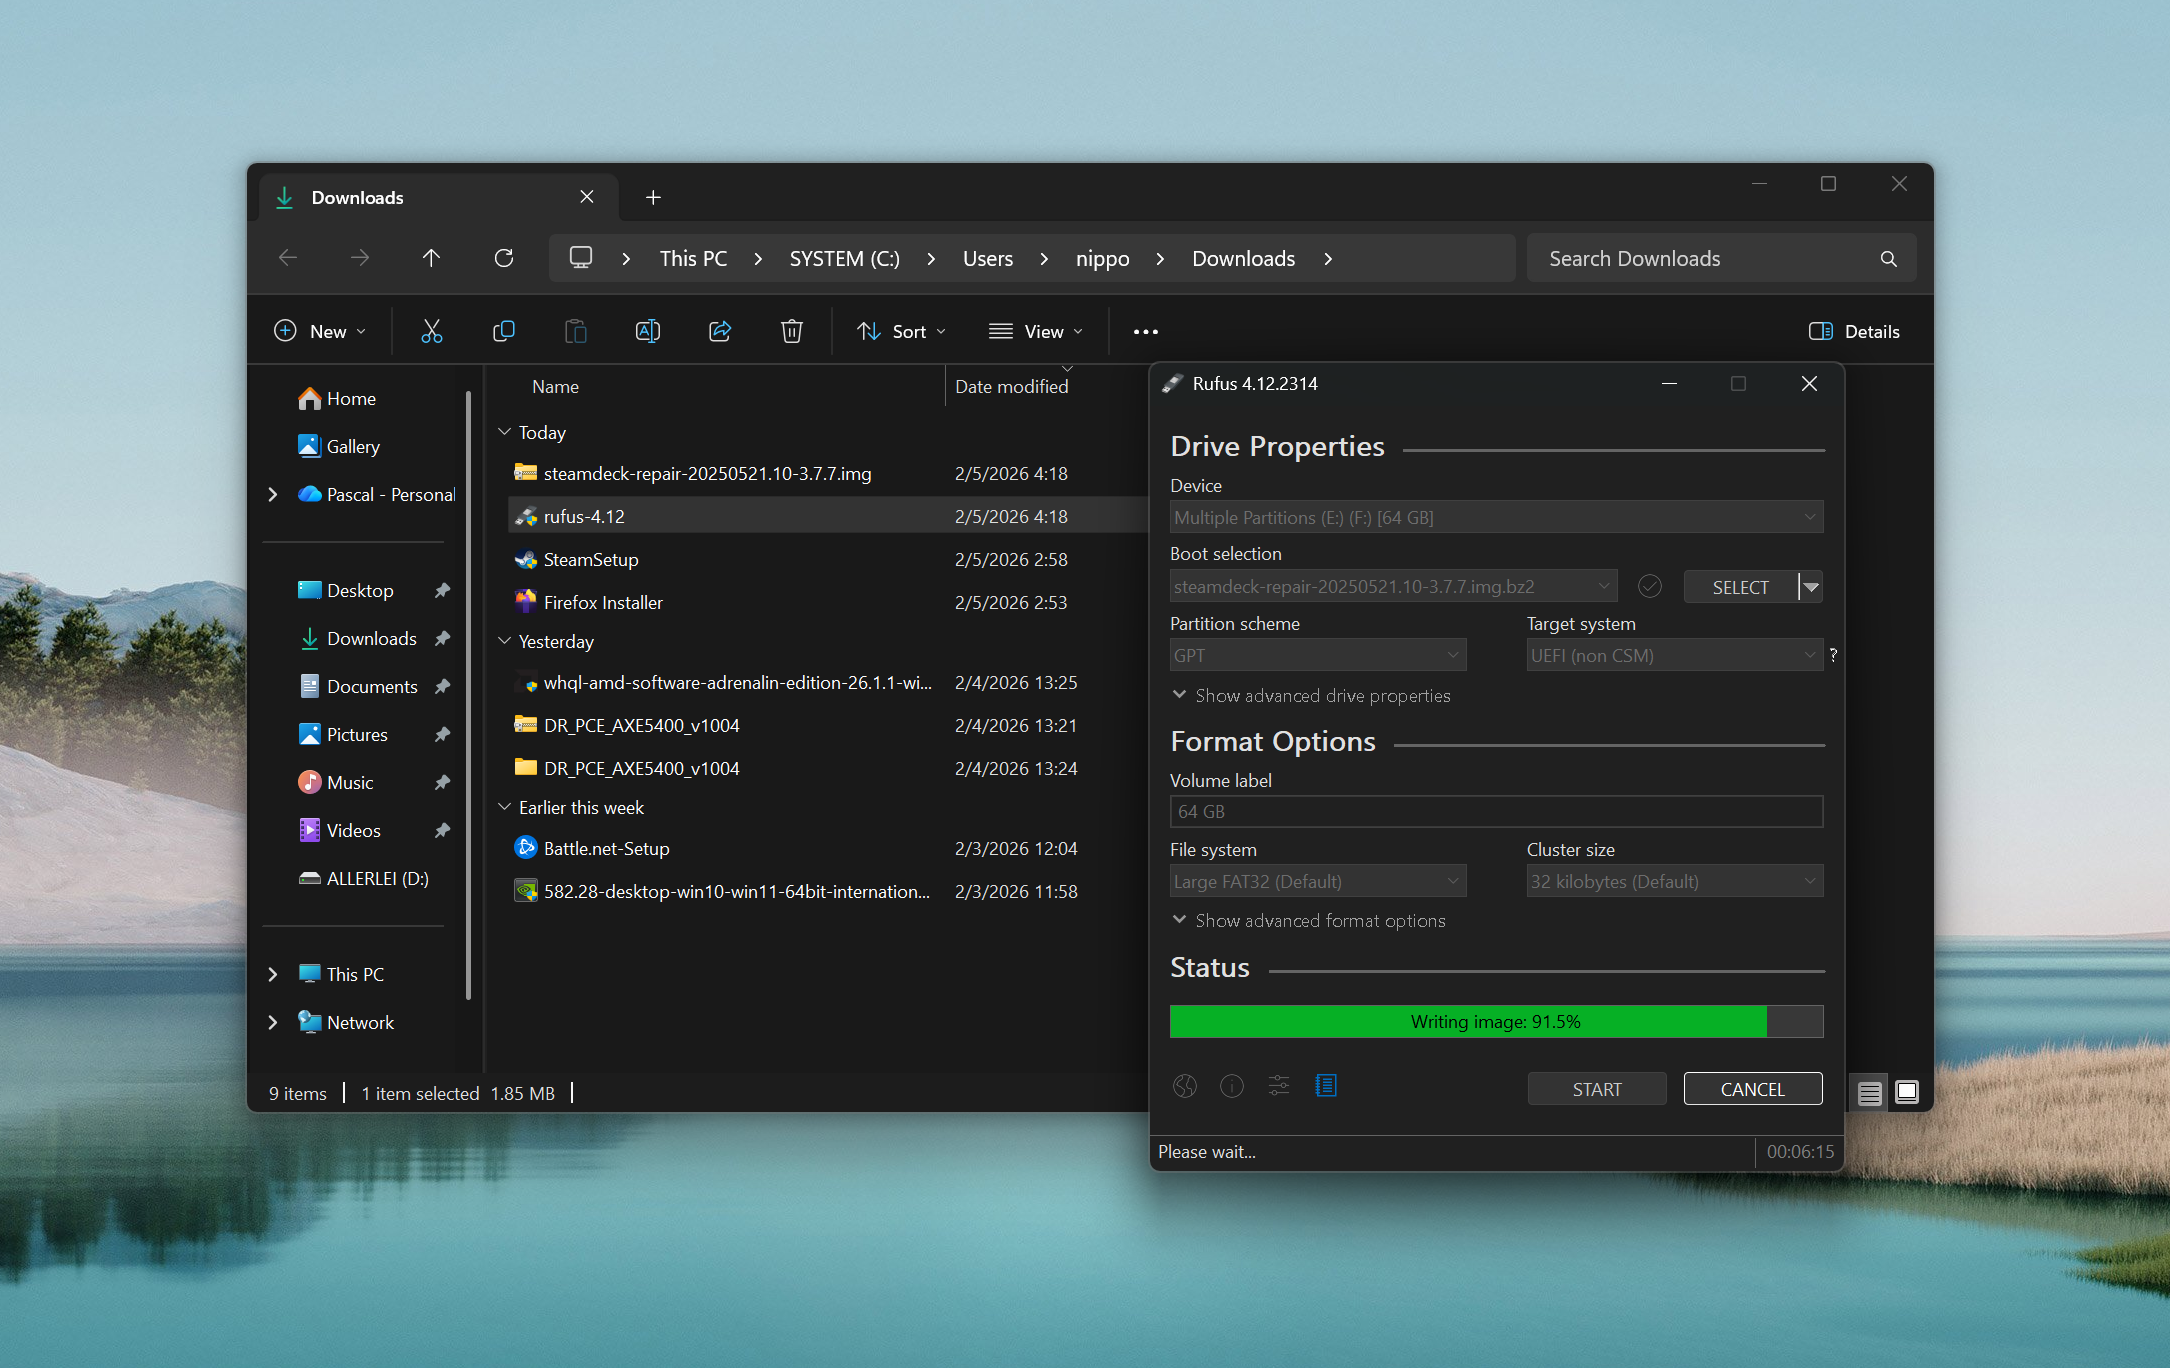Cancel the Rufus write operation
This screenshot has height=1368, width=2170.
(1752, 1088)
